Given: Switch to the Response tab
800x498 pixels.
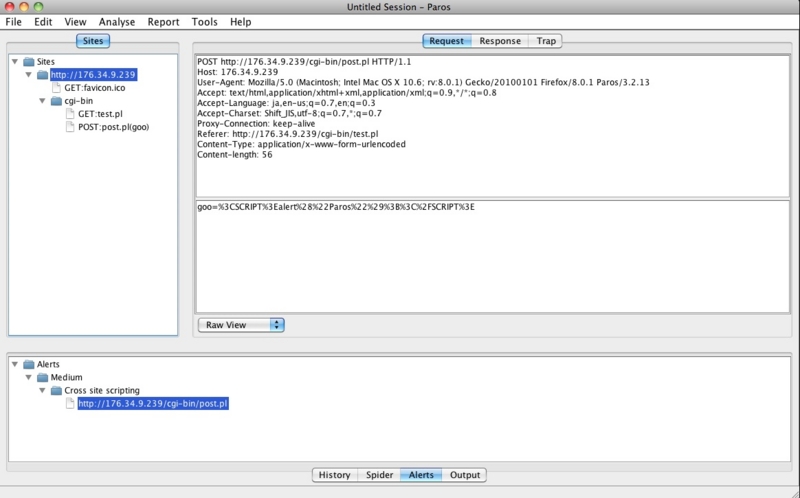Looking at the screenshot, I should pyautogui.click(x=500, y=41).
